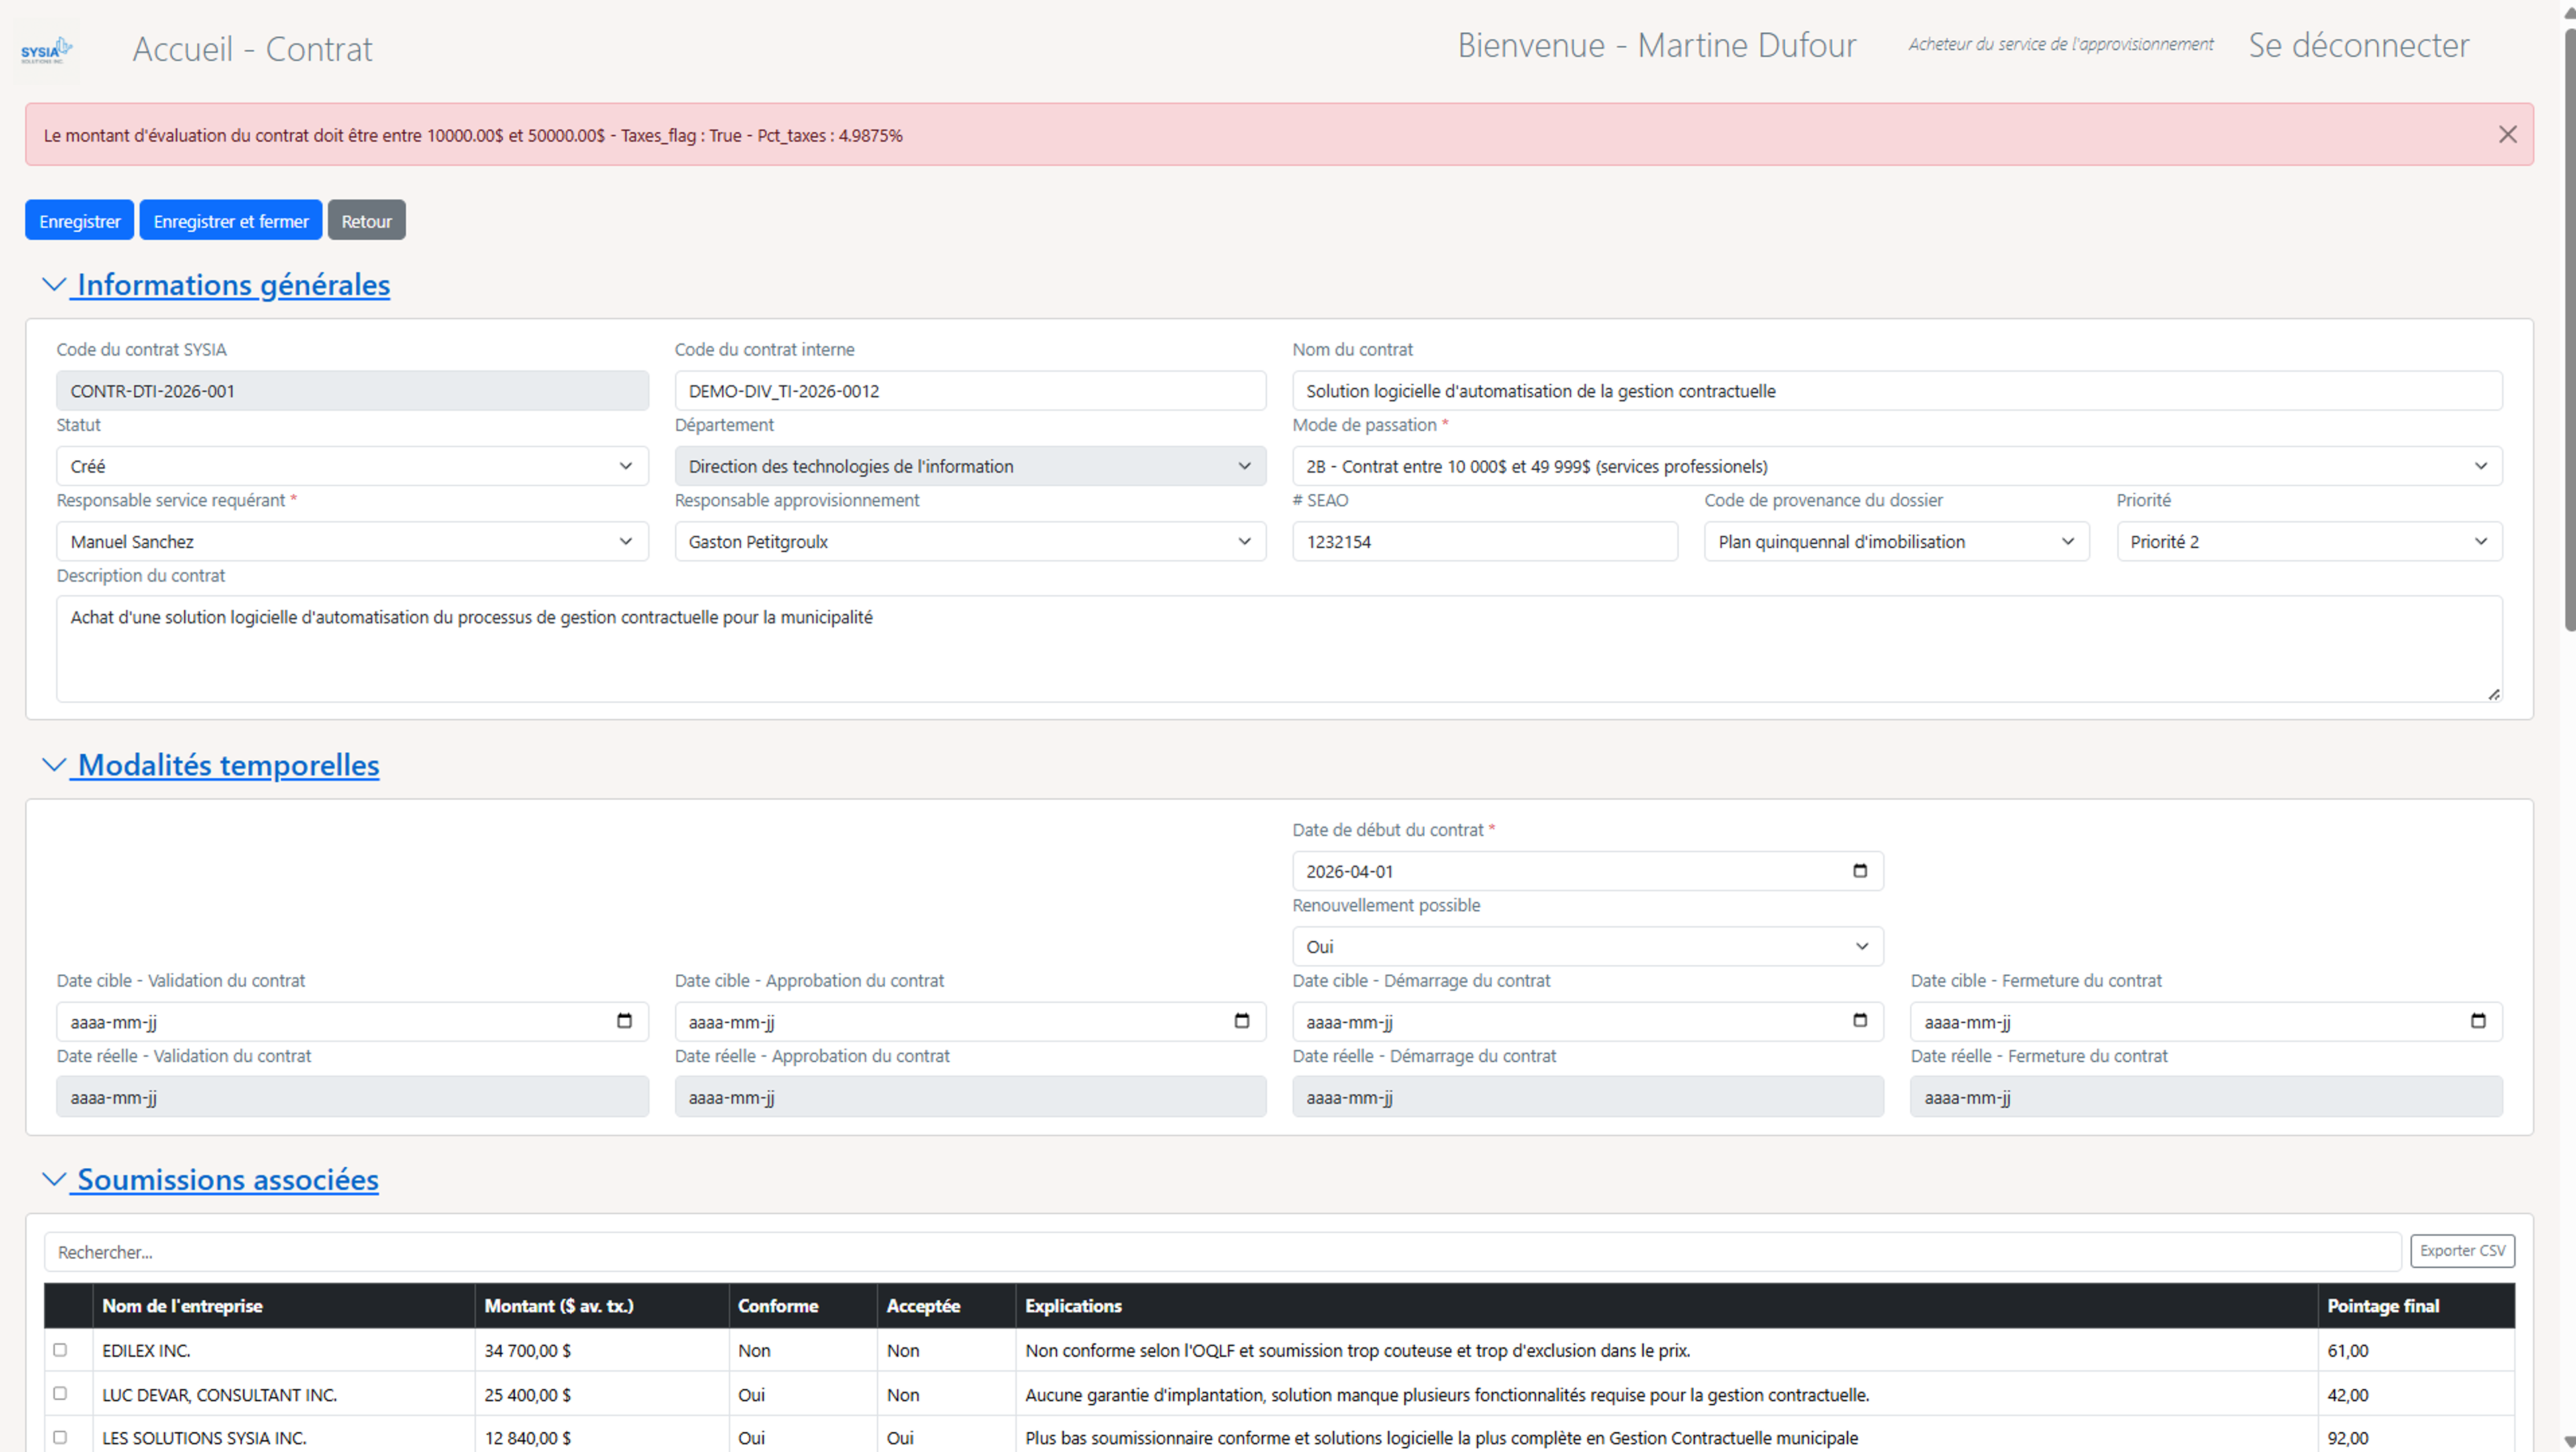
Task: Dismiss the red validation alert banner
Action: [x=2507, y=134]
